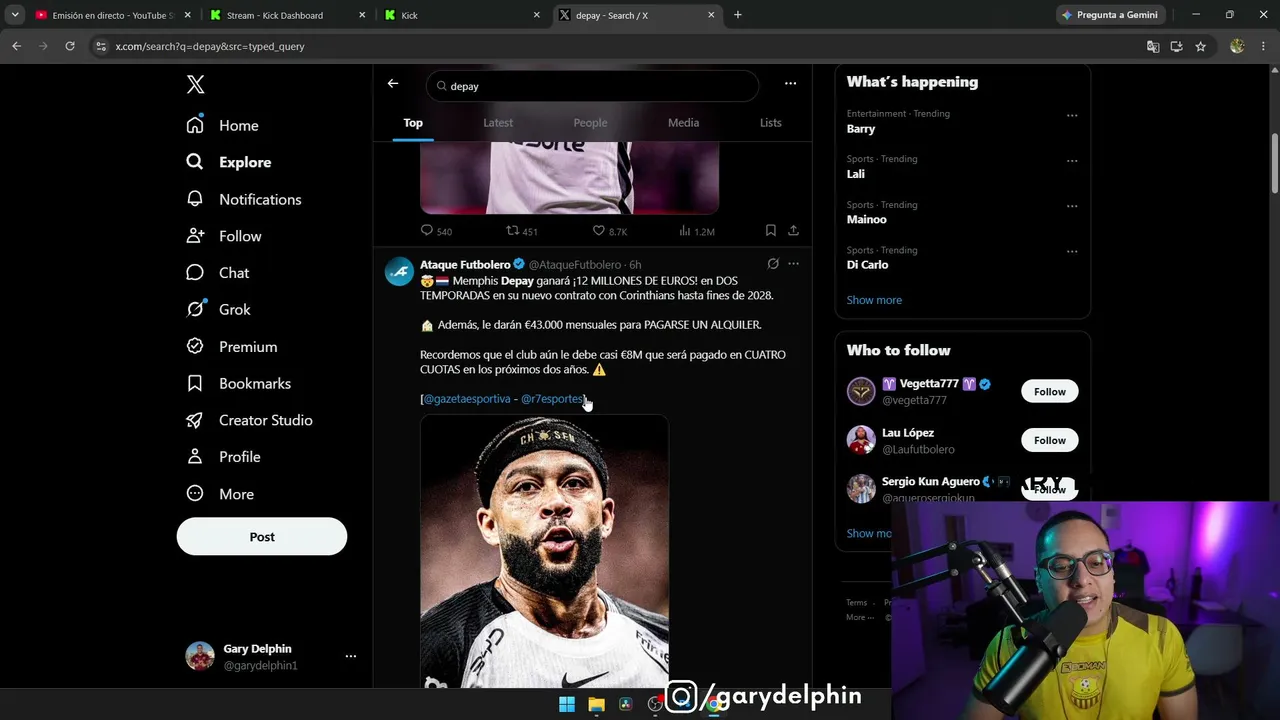Image resolution: width=1280 pixels, height=720 pixels.
Task: Open the @gazetaesportiva mention link
Action: point(467,399)
